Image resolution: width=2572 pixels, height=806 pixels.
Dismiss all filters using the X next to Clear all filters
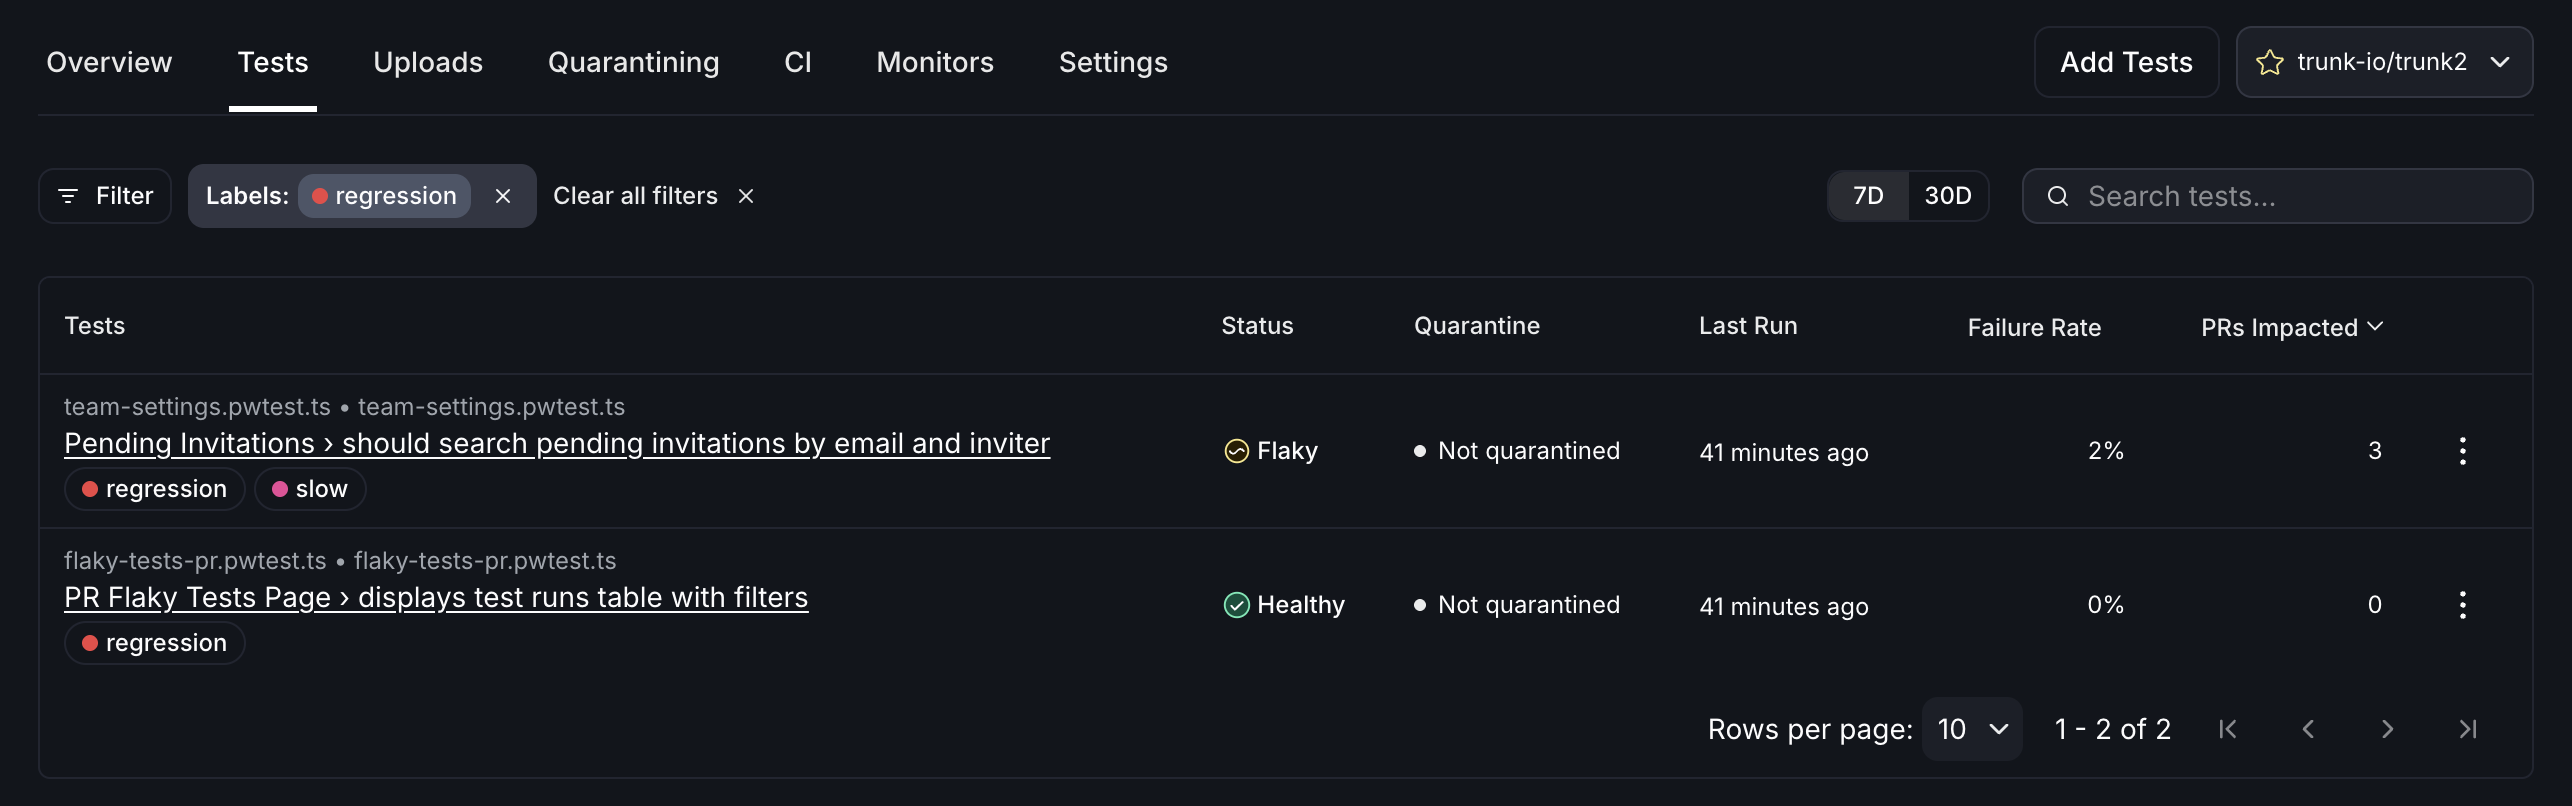pyautogui.click(x=746, y=196)
